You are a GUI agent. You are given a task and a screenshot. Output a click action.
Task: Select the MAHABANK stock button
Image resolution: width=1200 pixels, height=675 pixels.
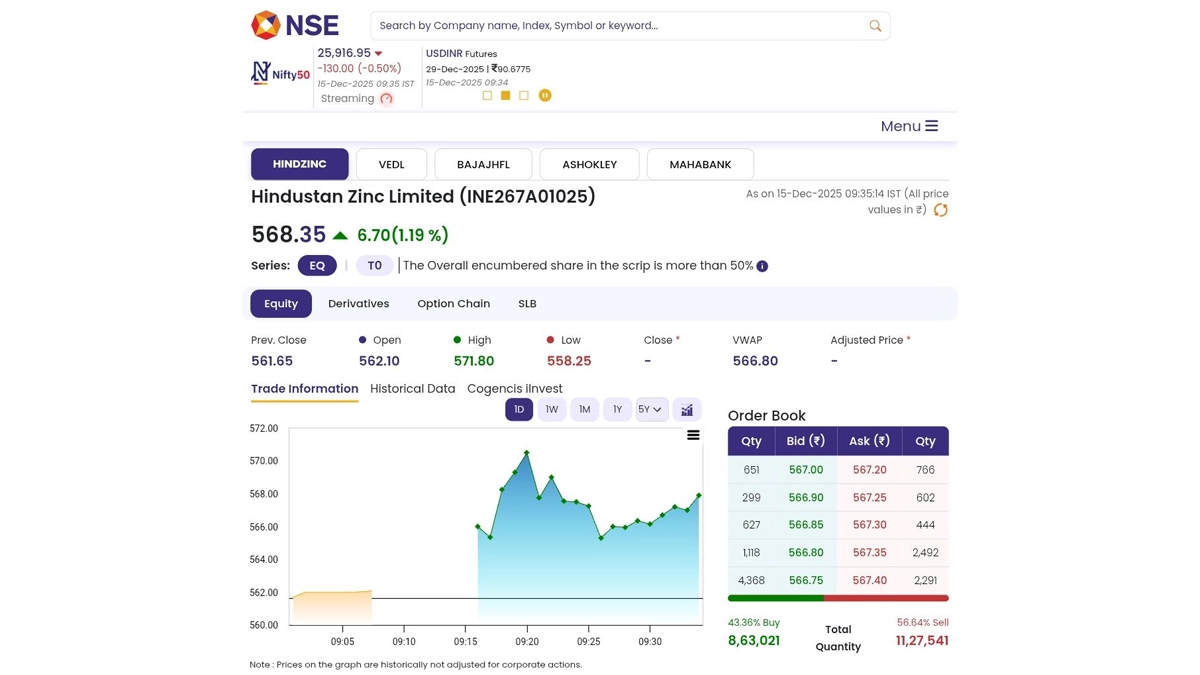(x=700, y=164)
